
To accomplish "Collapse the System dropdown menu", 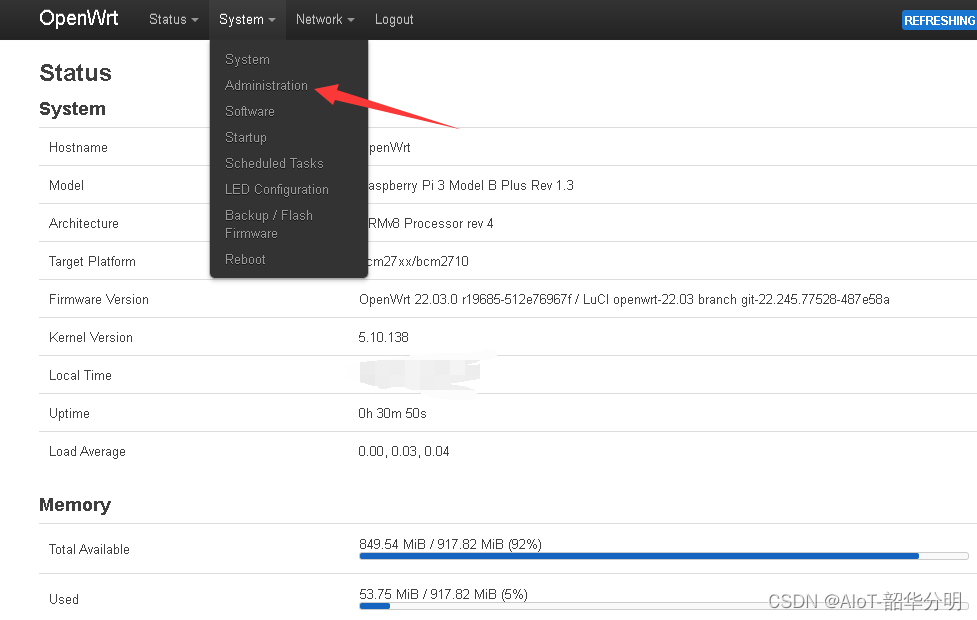I will coord(247,19).
